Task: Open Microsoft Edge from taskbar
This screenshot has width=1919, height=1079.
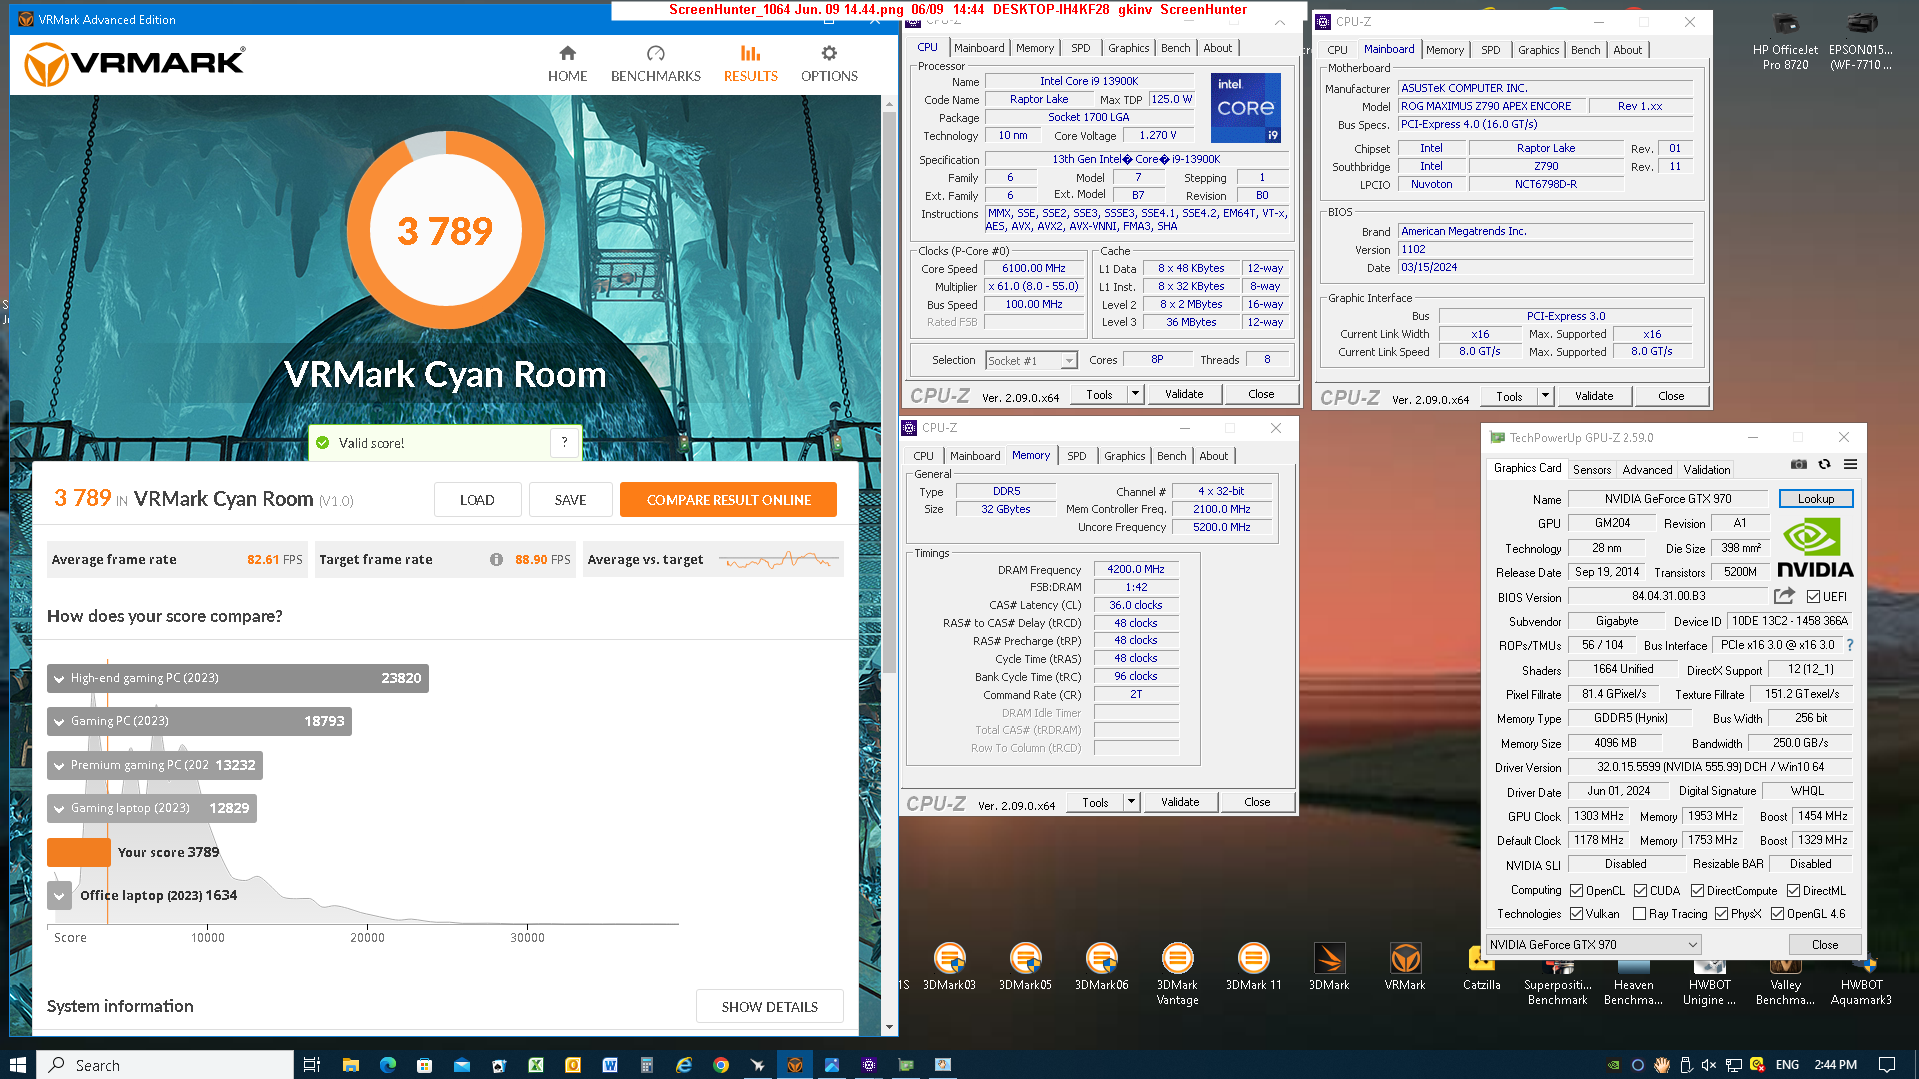Action: coord(388,1065)
